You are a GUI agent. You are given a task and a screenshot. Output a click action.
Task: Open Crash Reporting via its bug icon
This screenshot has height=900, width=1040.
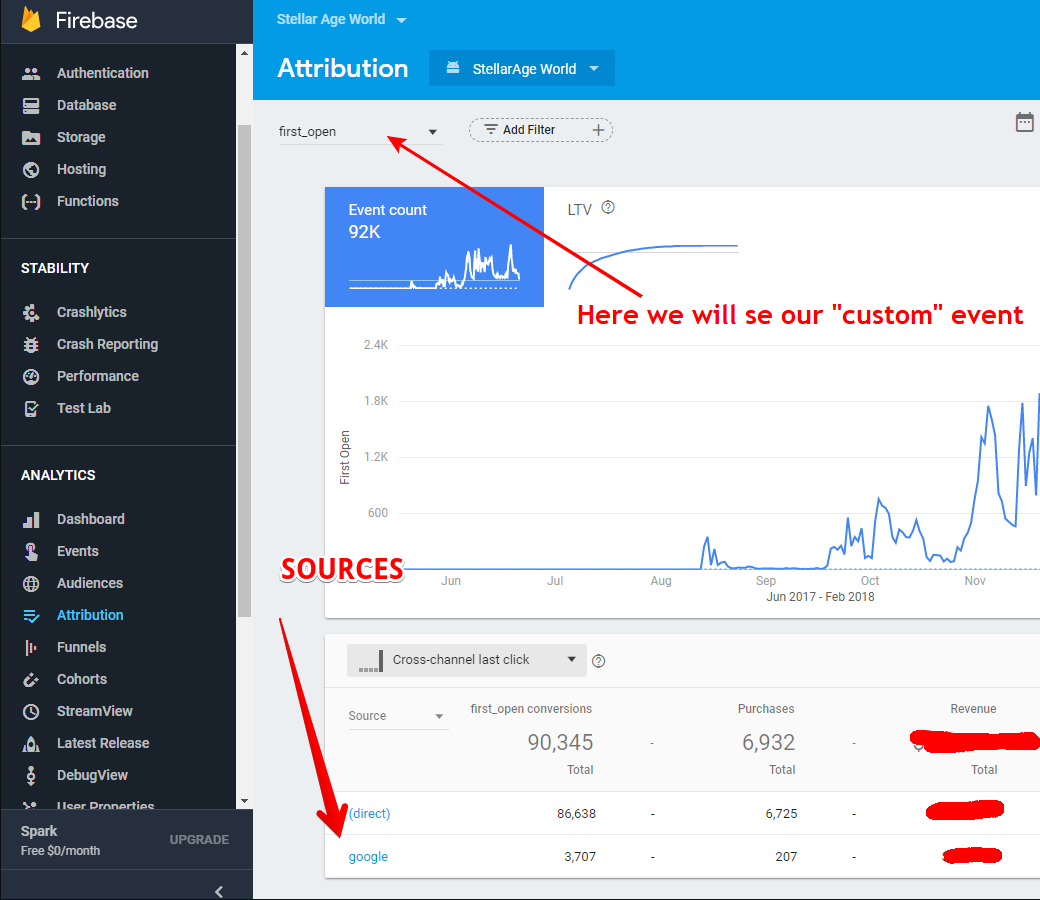tap(31, 344)
